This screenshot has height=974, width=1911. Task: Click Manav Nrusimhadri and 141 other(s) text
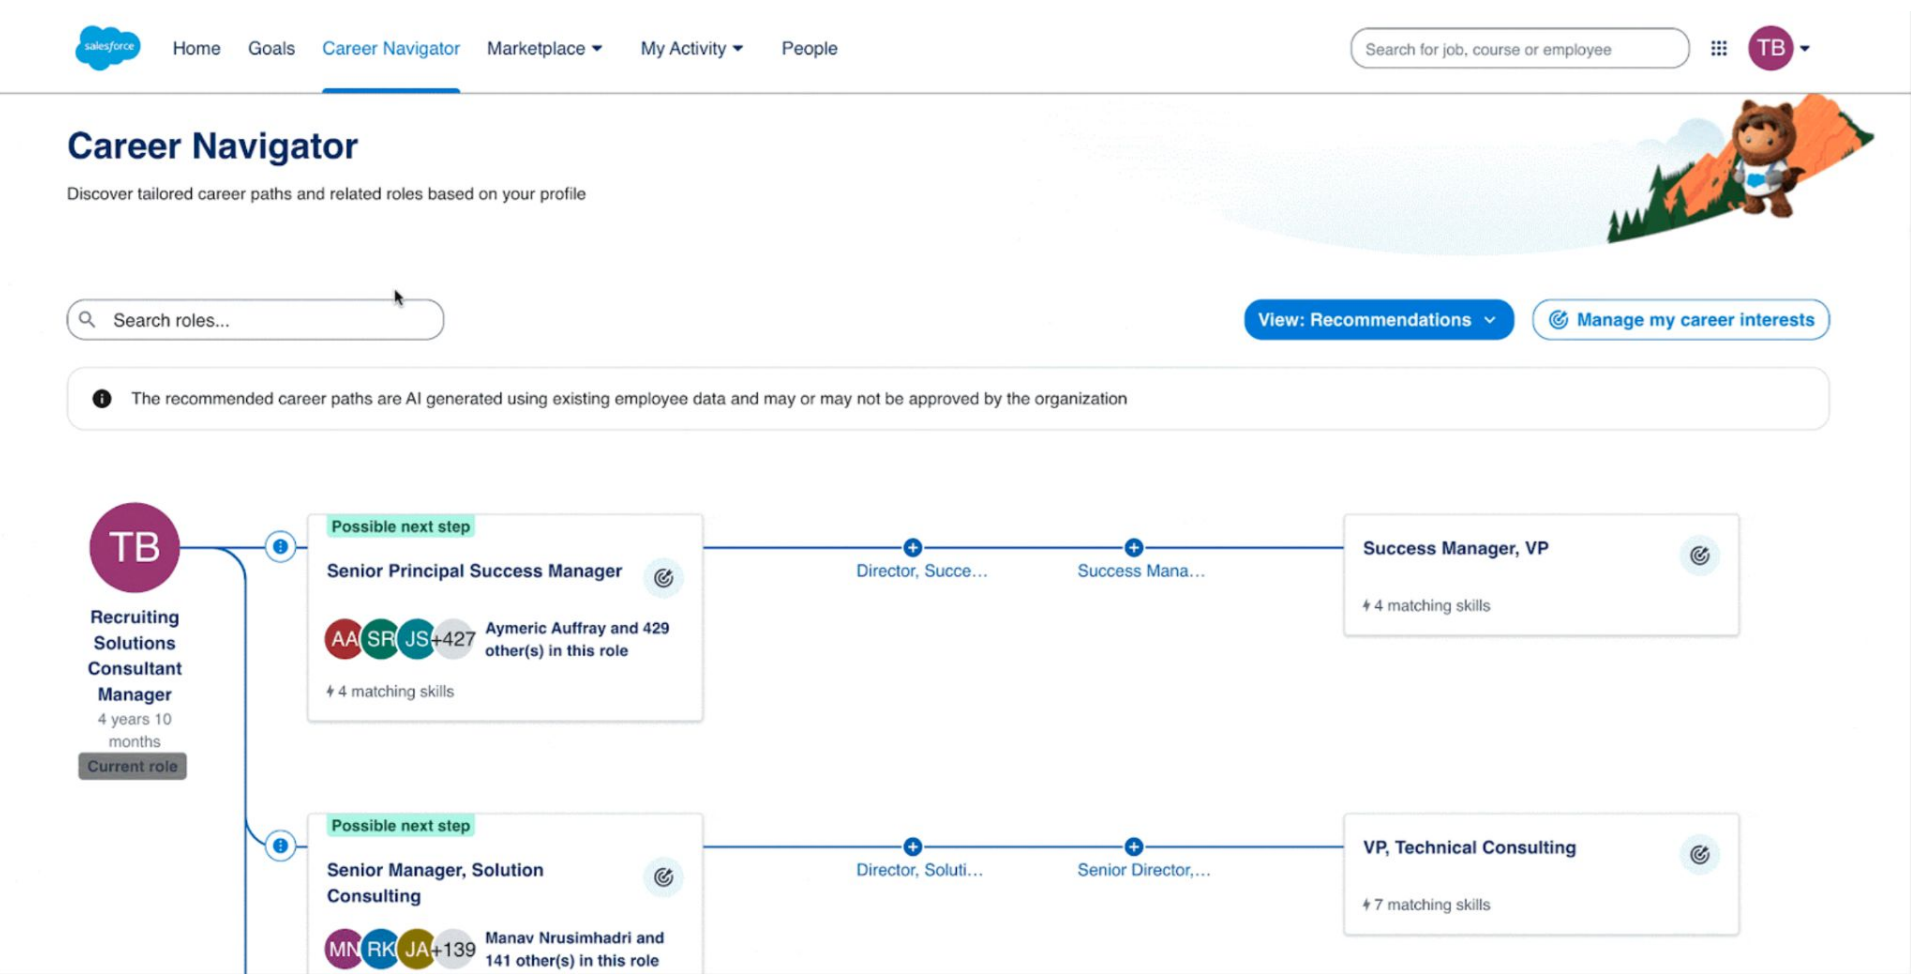574,948
